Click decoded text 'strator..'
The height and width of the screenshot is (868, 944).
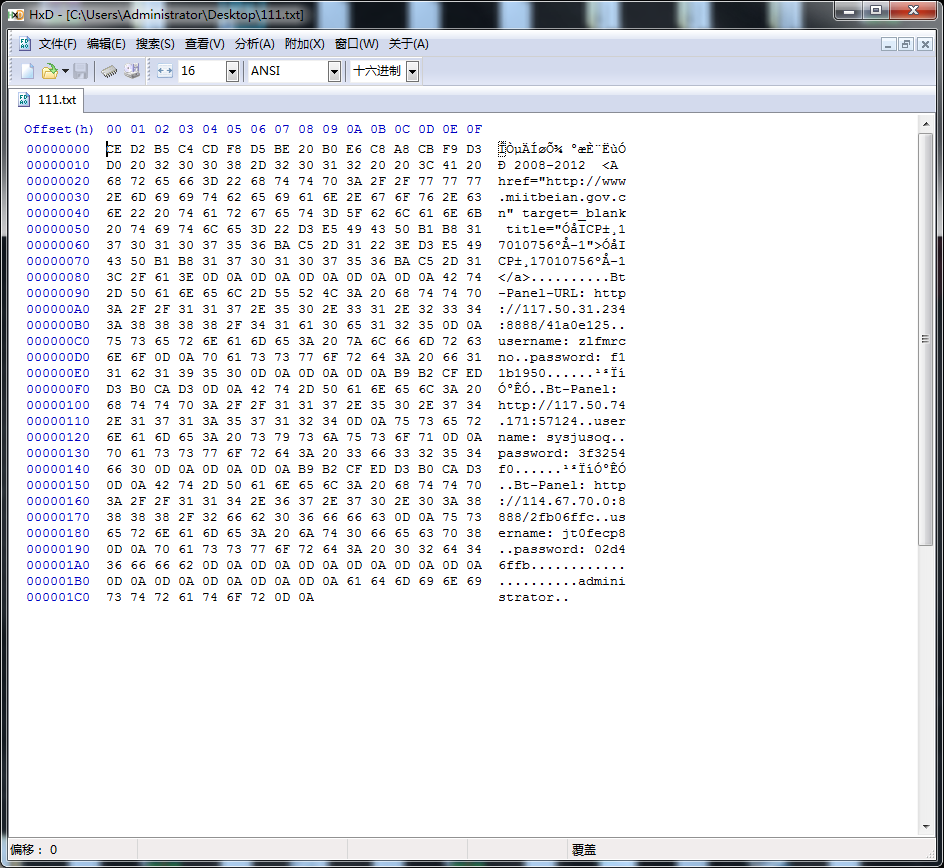533,597
